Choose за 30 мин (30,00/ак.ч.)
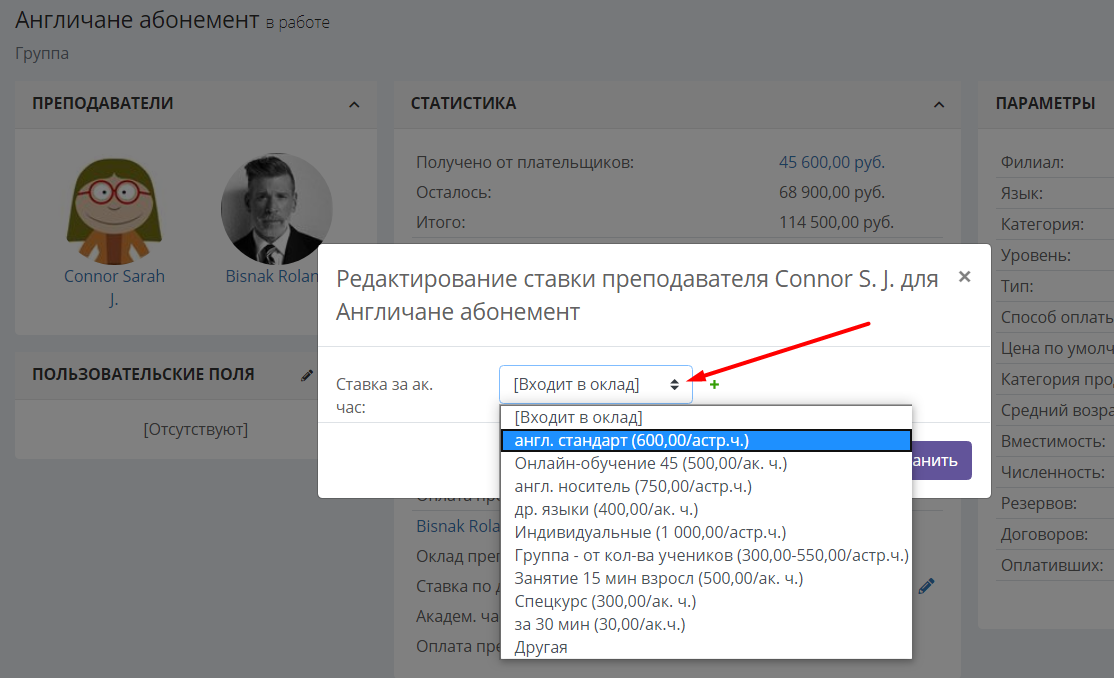The width and height of the screenshot is (1114, 678). coord(706,624)
